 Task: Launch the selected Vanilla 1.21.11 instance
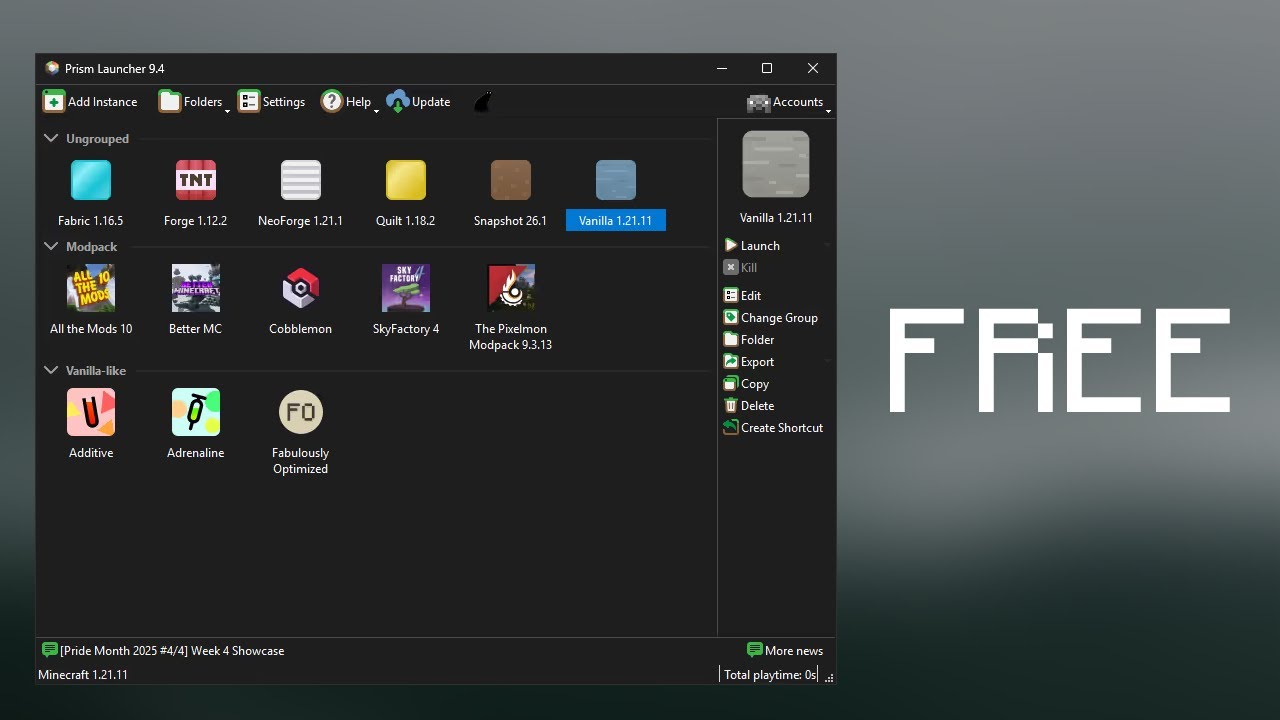[752, 245]
